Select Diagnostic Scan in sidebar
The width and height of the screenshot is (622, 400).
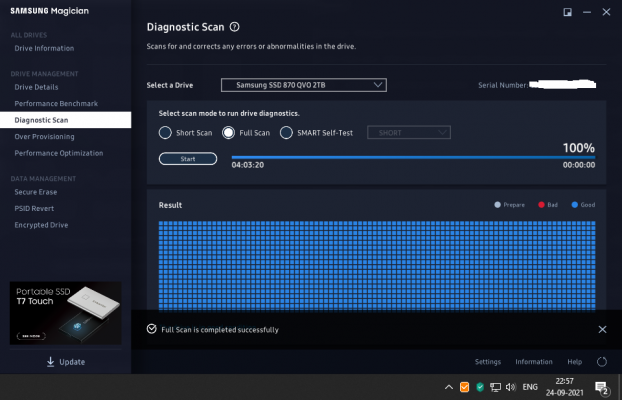[x=65, y=120]
